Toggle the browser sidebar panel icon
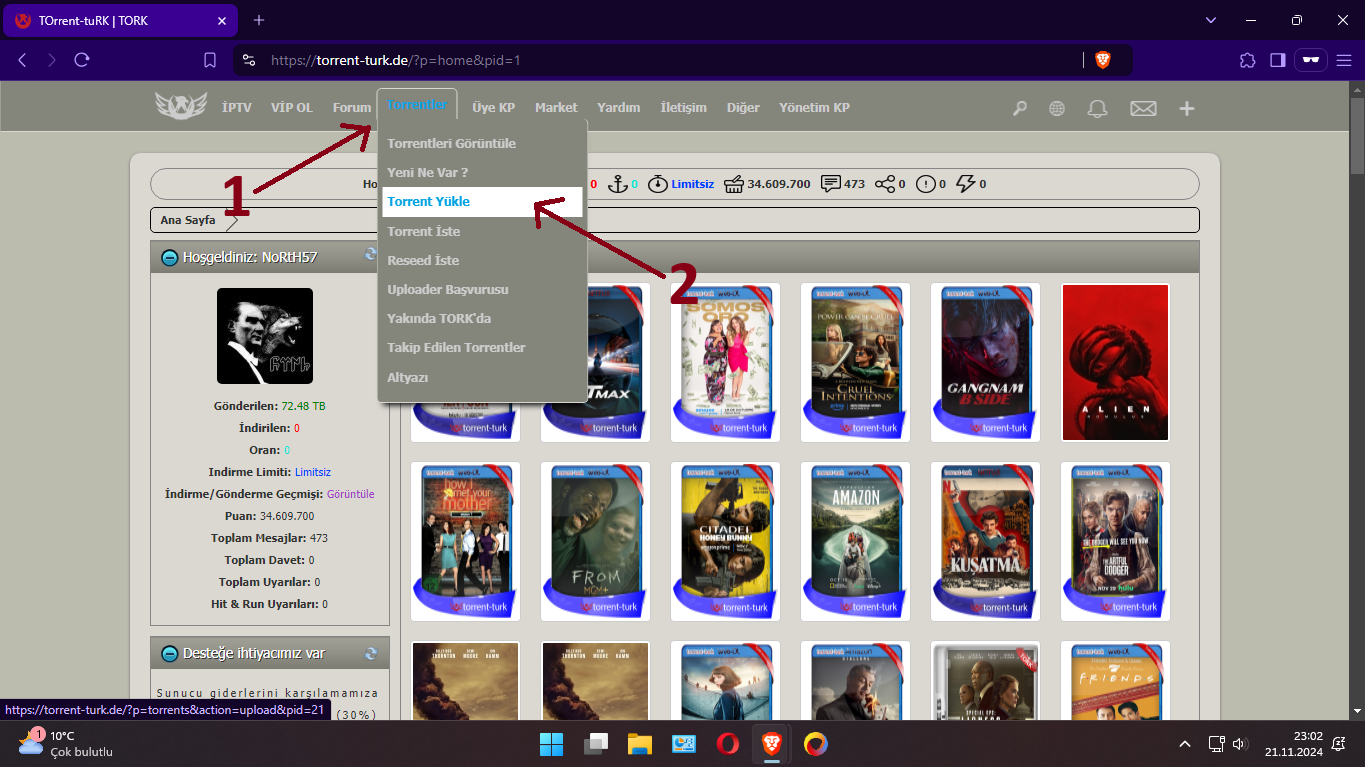1365x767 pixels. 1277,60
